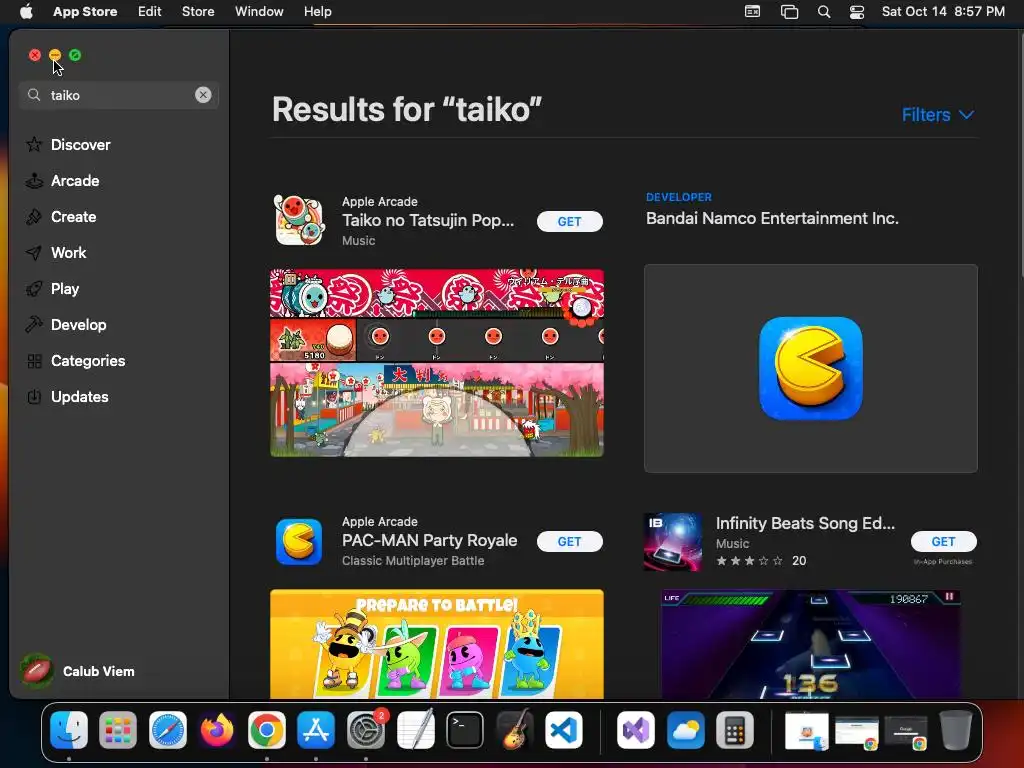Viewport: 1024px width, 768px height.
Task: Open the Weather app from the Dock
Action: (x=686, y=730)
